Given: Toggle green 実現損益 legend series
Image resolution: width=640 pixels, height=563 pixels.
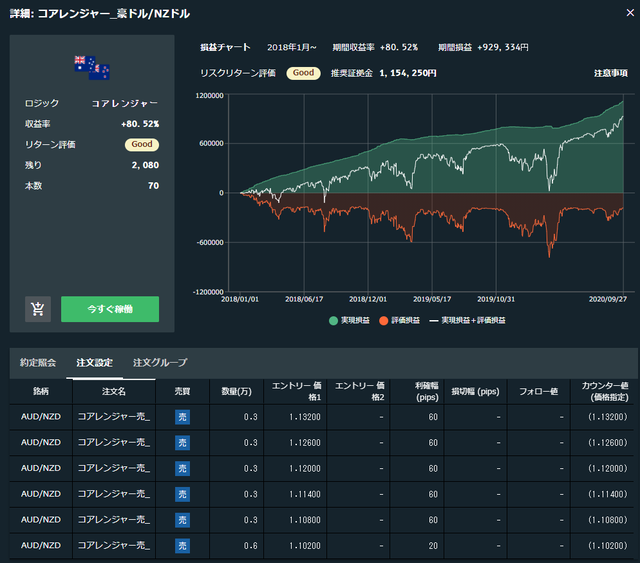Looking at the screenshot, I should (349, 320).
